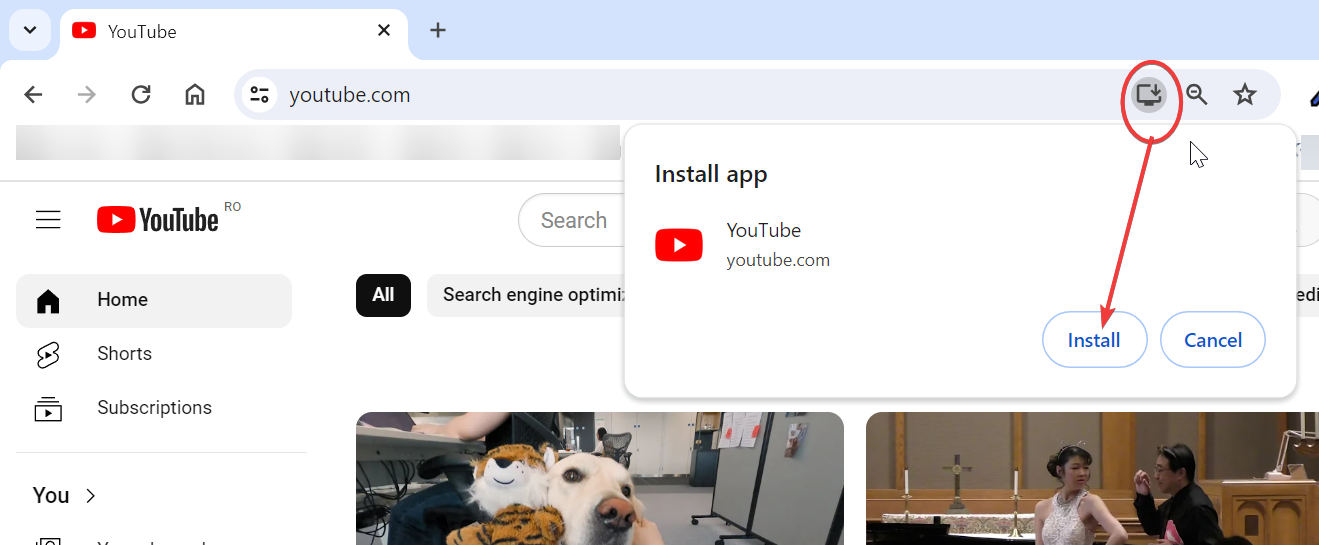This screenshot has width=1319, height=545.
Task: Open the dog with tiger toy video thumbnail
Action: pos(600,478)
